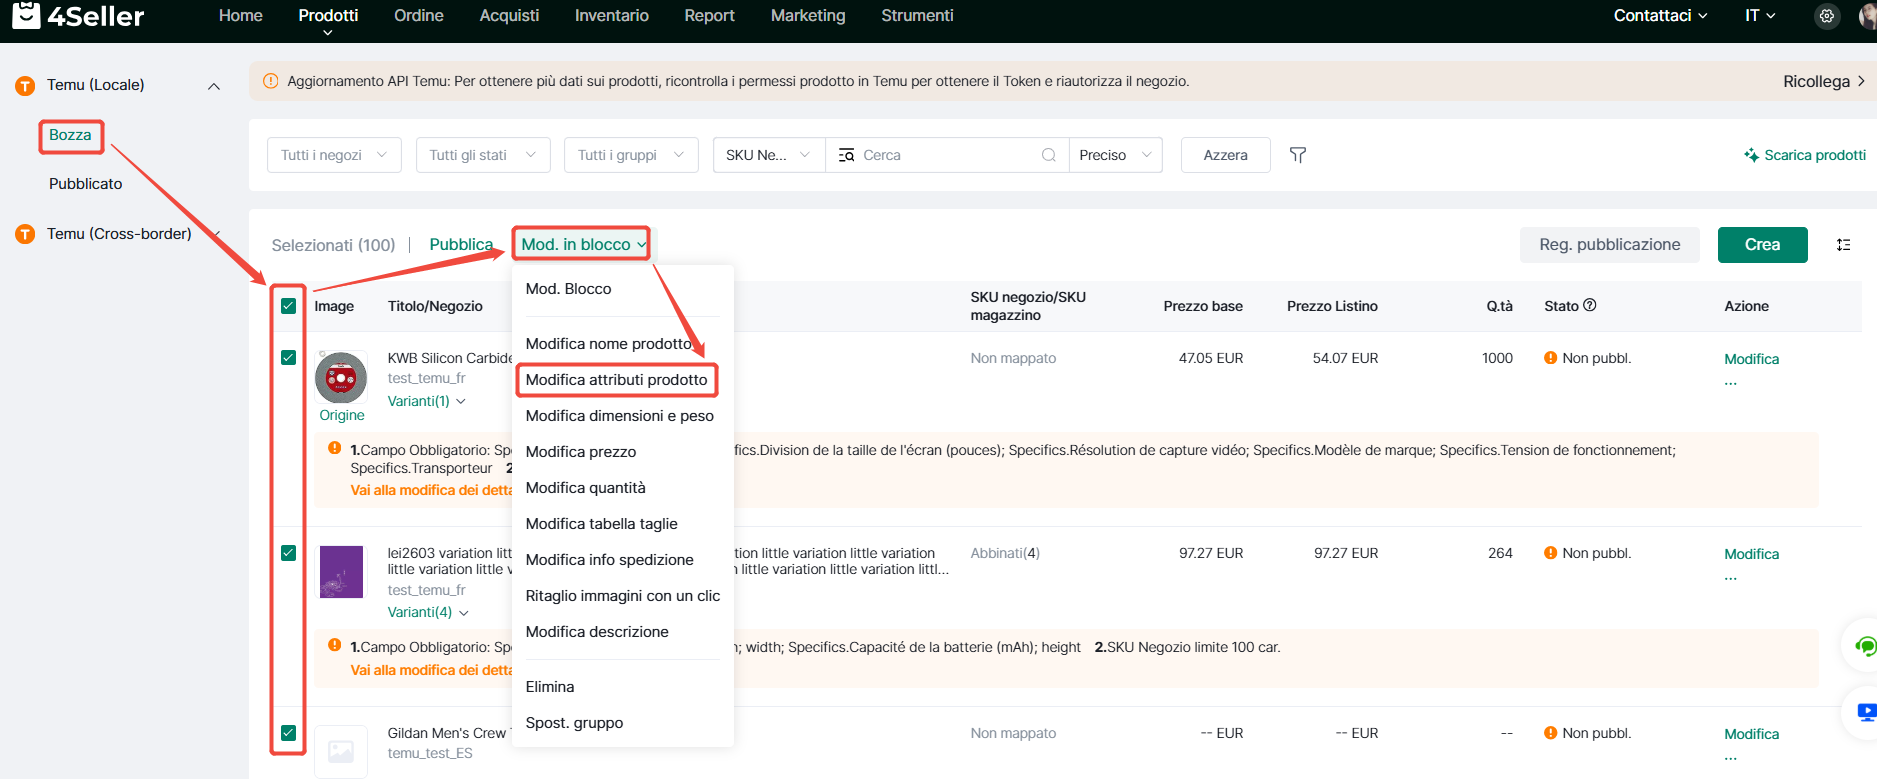Image resolution: width=1877 pixels, height=779 pixels.
Task: Choose Elimina in bulk menu
Action: (x=623, y=687)
